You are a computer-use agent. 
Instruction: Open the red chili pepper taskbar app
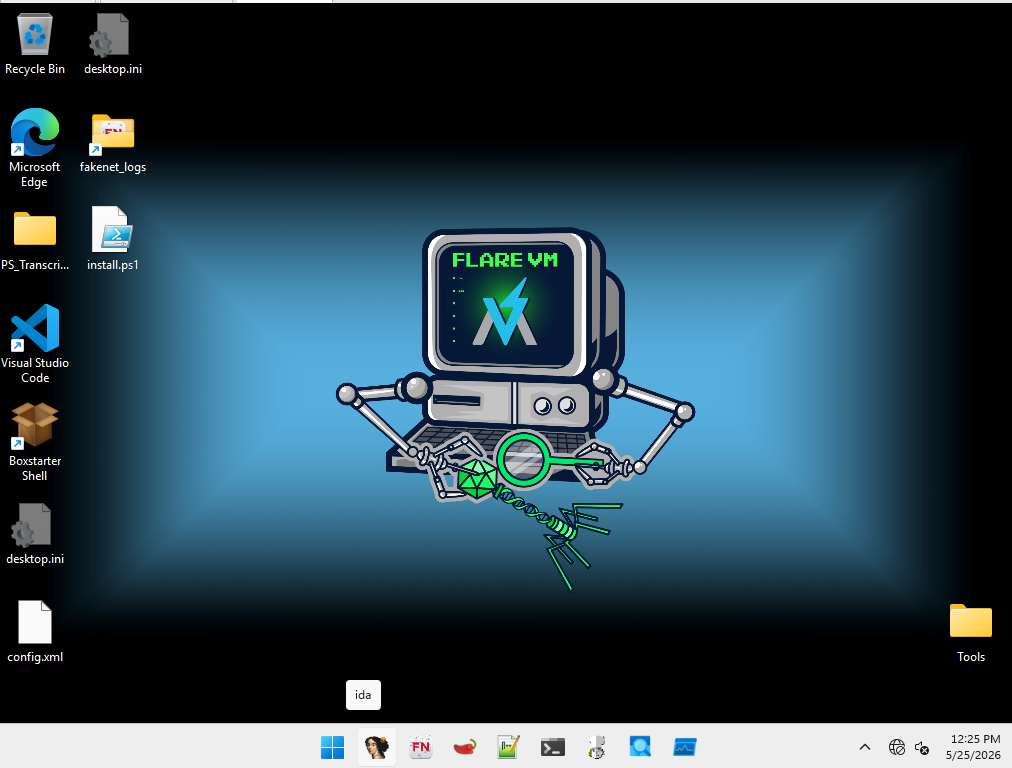pos(465,747)
